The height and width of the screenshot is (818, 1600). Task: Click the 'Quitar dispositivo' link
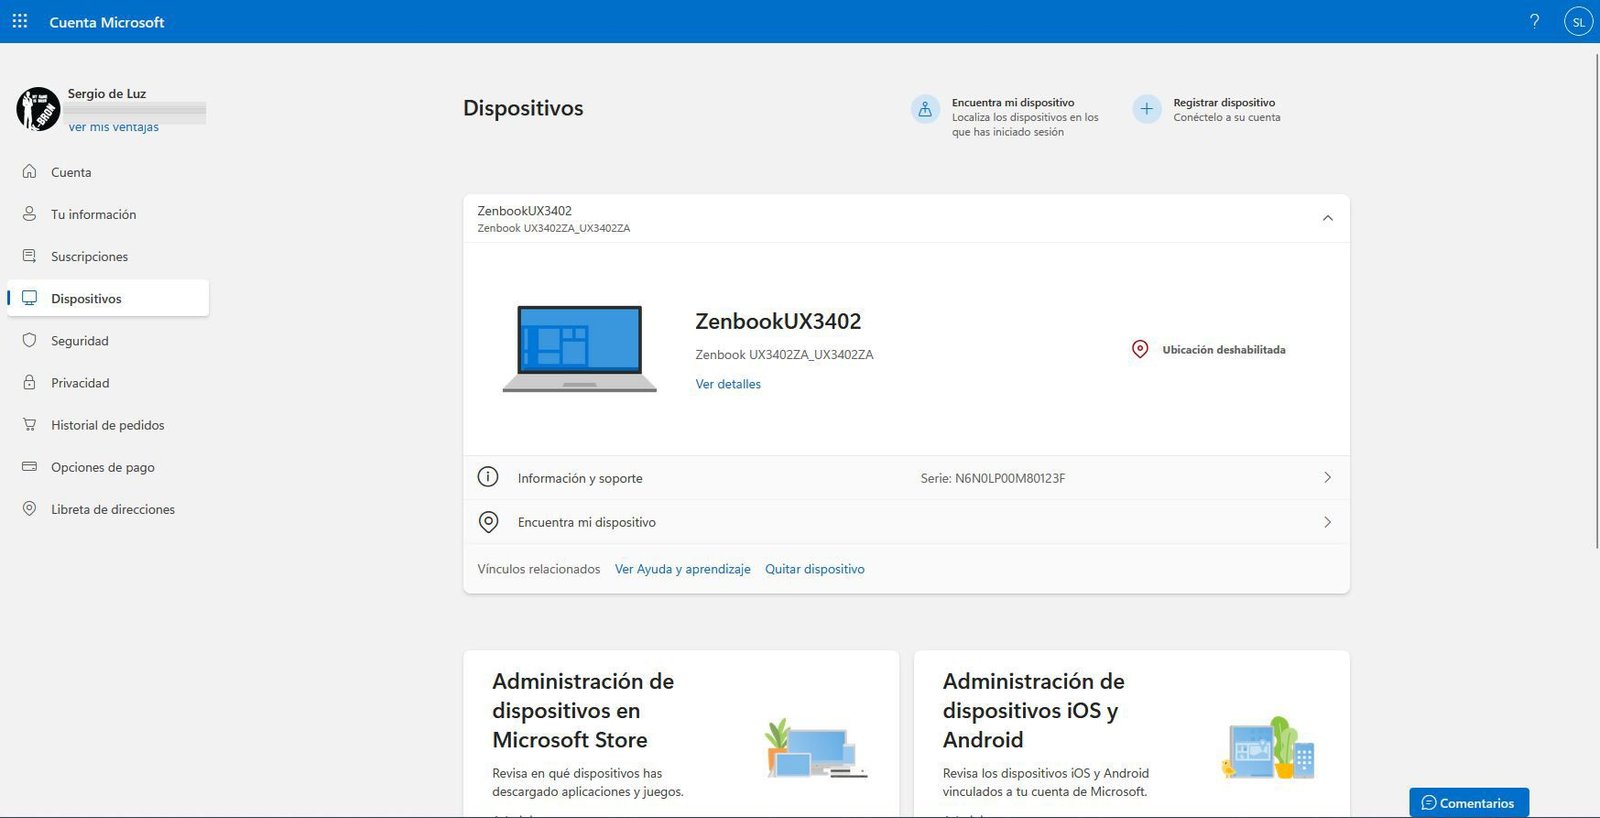(815, 569)
